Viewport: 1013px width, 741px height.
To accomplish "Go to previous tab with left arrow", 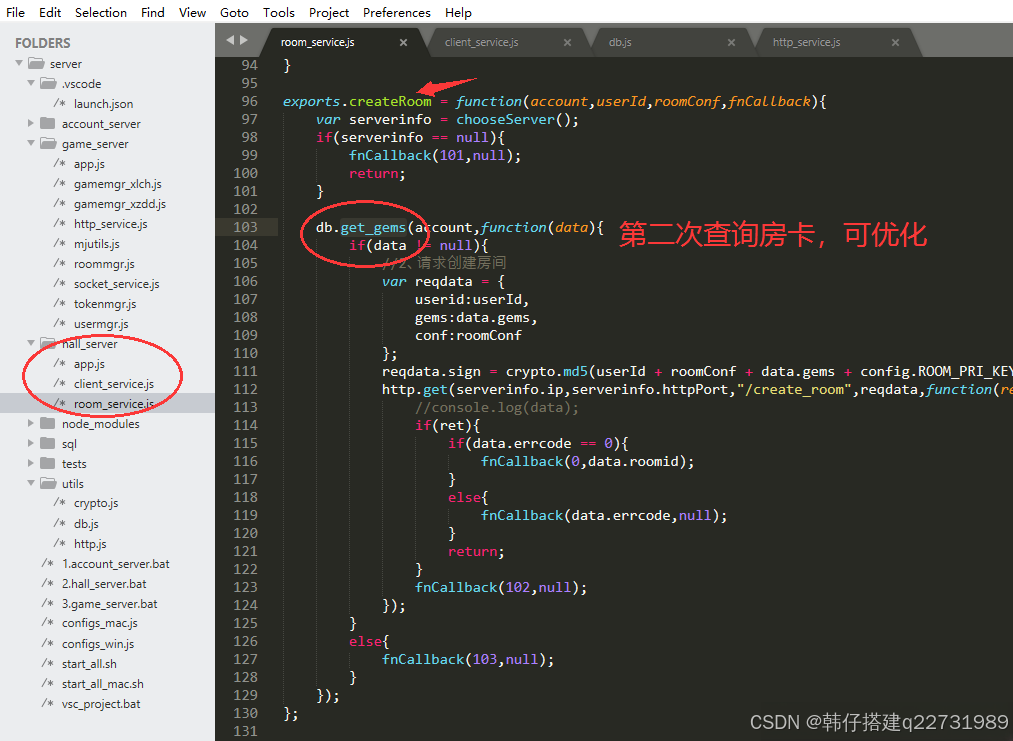I will [x=229, y=40].
